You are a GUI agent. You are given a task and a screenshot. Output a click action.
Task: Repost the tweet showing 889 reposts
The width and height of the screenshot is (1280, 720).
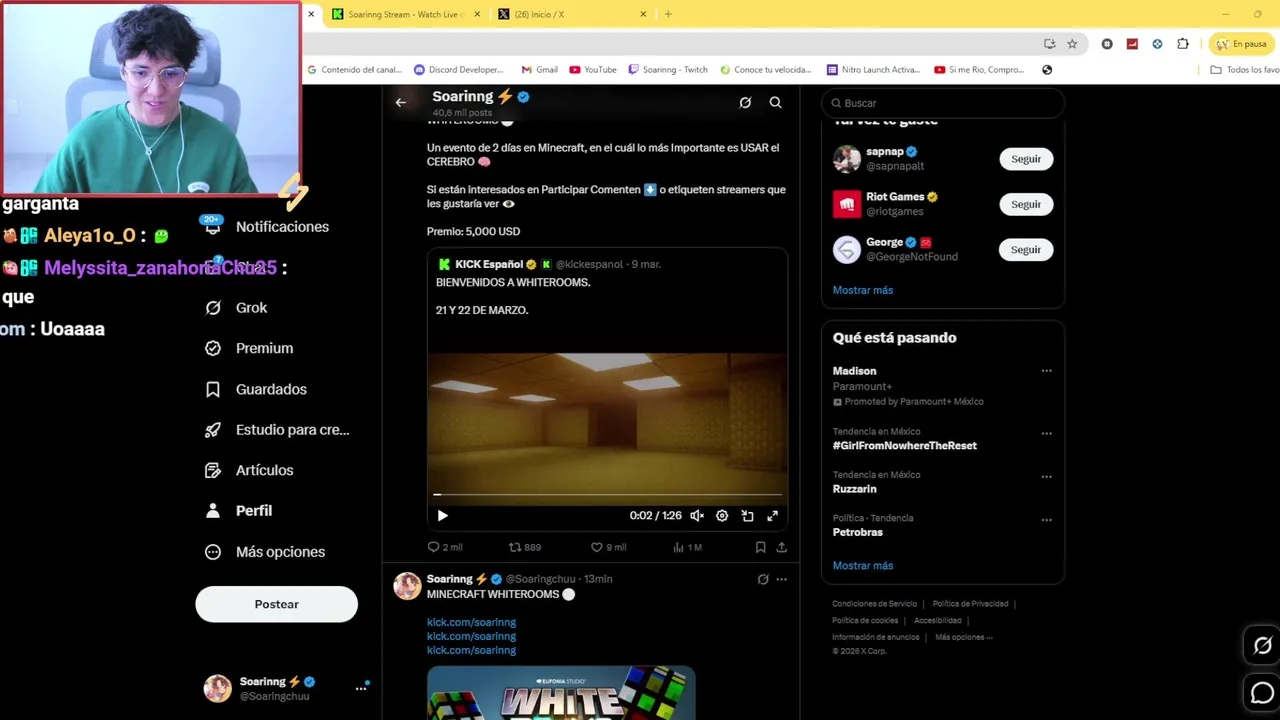coord(525,547)
